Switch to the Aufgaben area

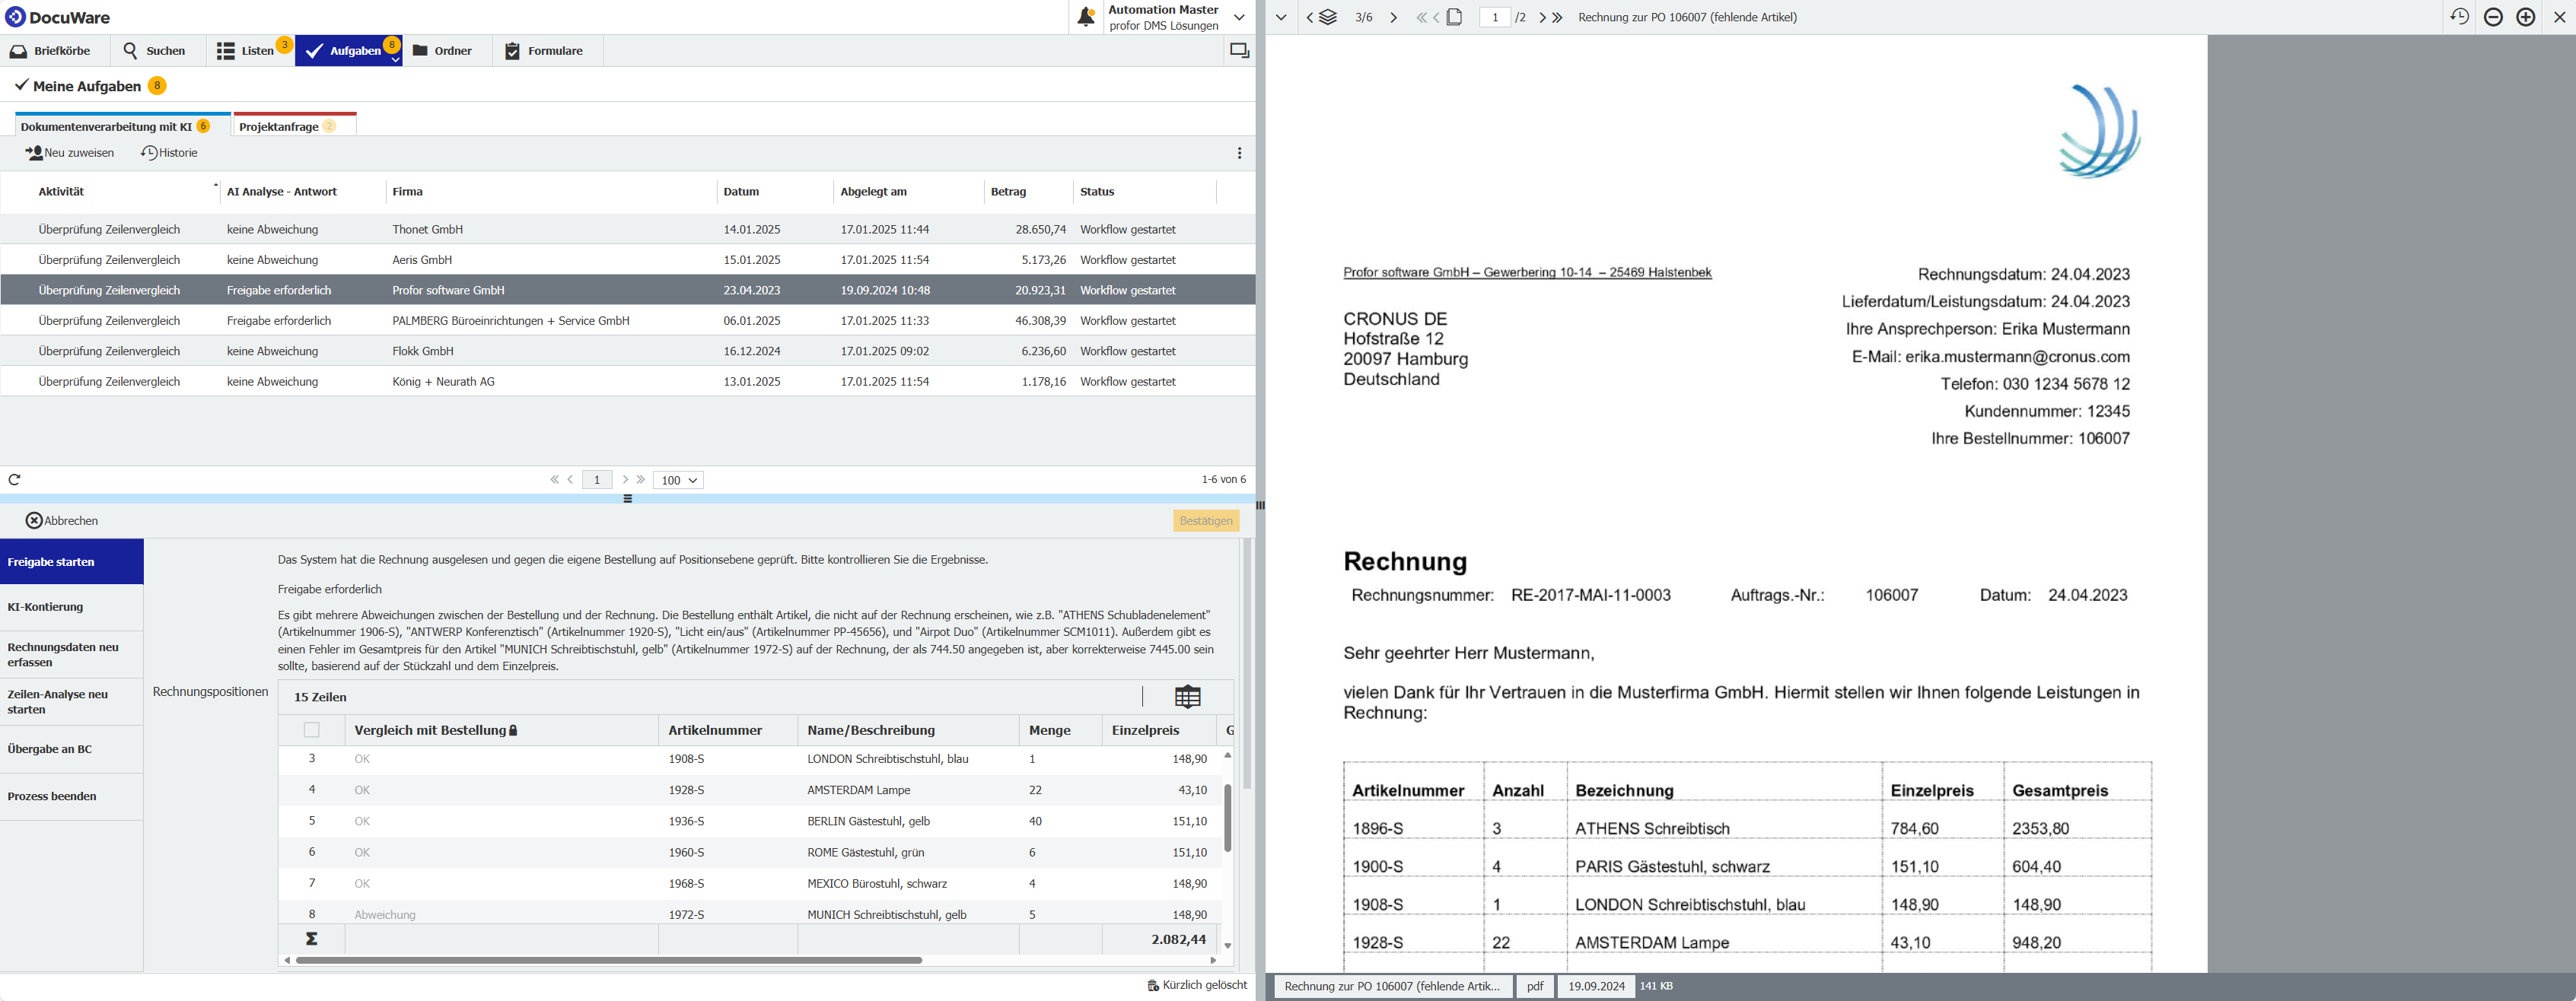(345, 51)
